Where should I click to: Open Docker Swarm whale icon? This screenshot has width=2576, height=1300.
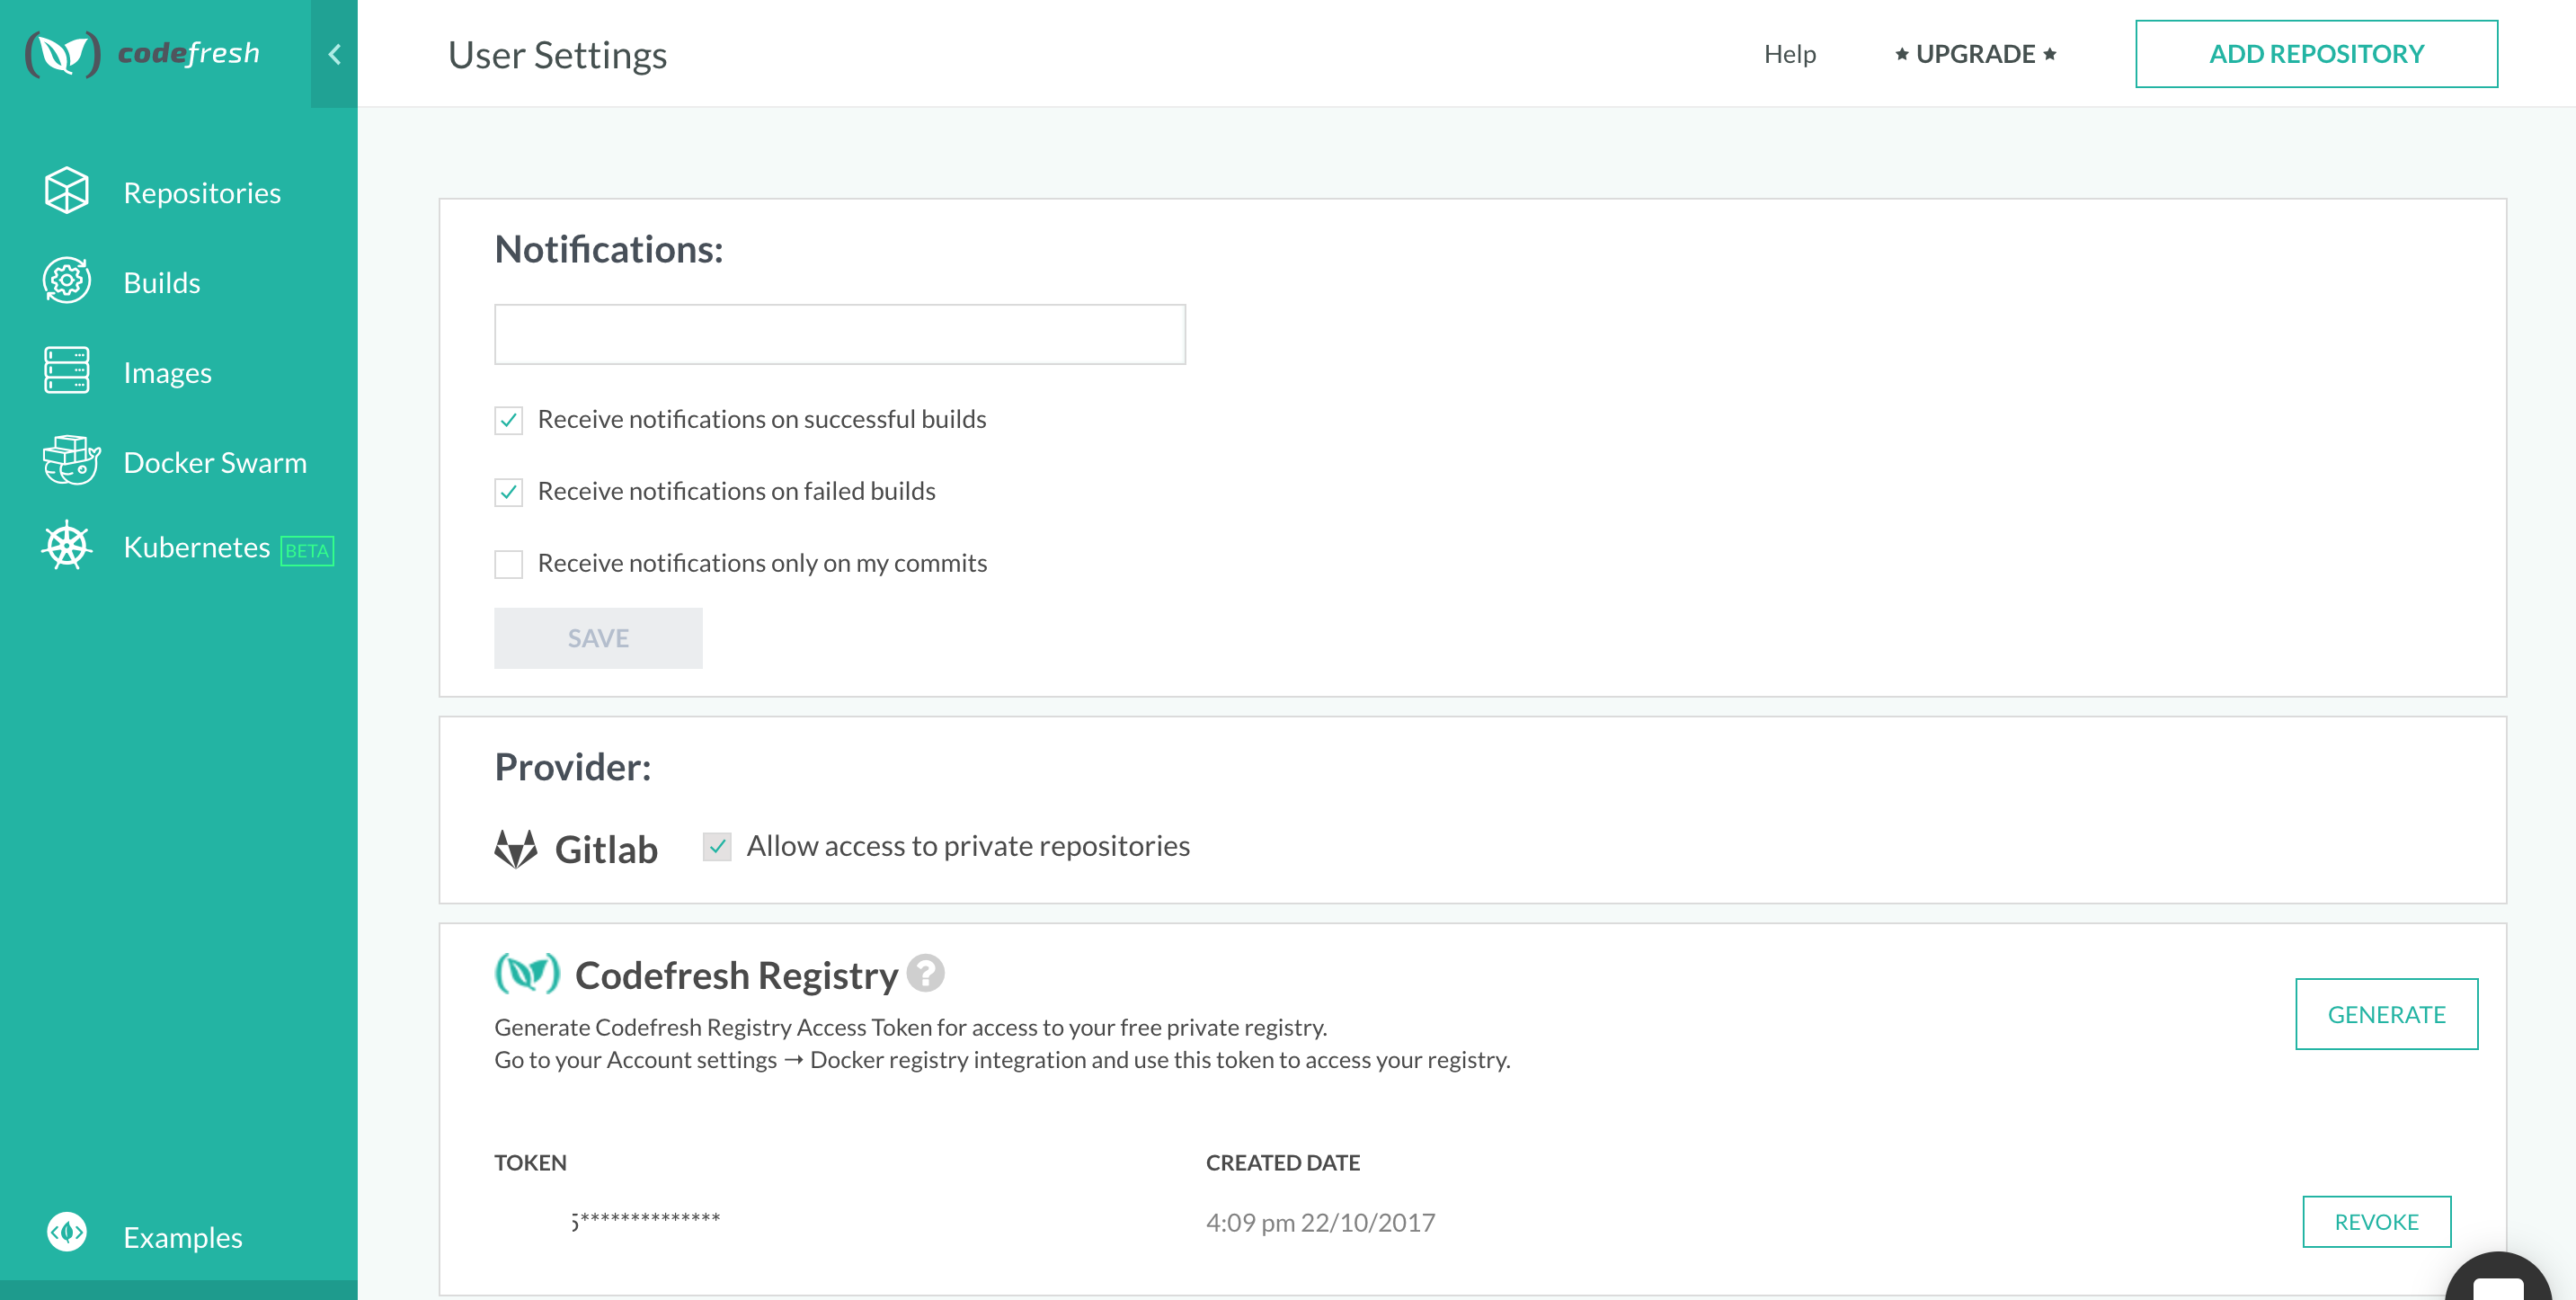[x=70, y=461]
